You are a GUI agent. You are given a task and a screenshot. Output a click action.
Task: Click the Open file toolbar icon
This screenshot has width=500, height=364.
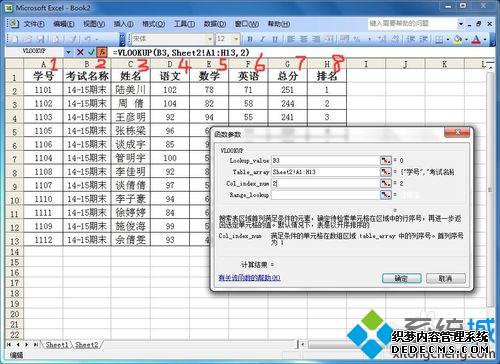point(28,39)
